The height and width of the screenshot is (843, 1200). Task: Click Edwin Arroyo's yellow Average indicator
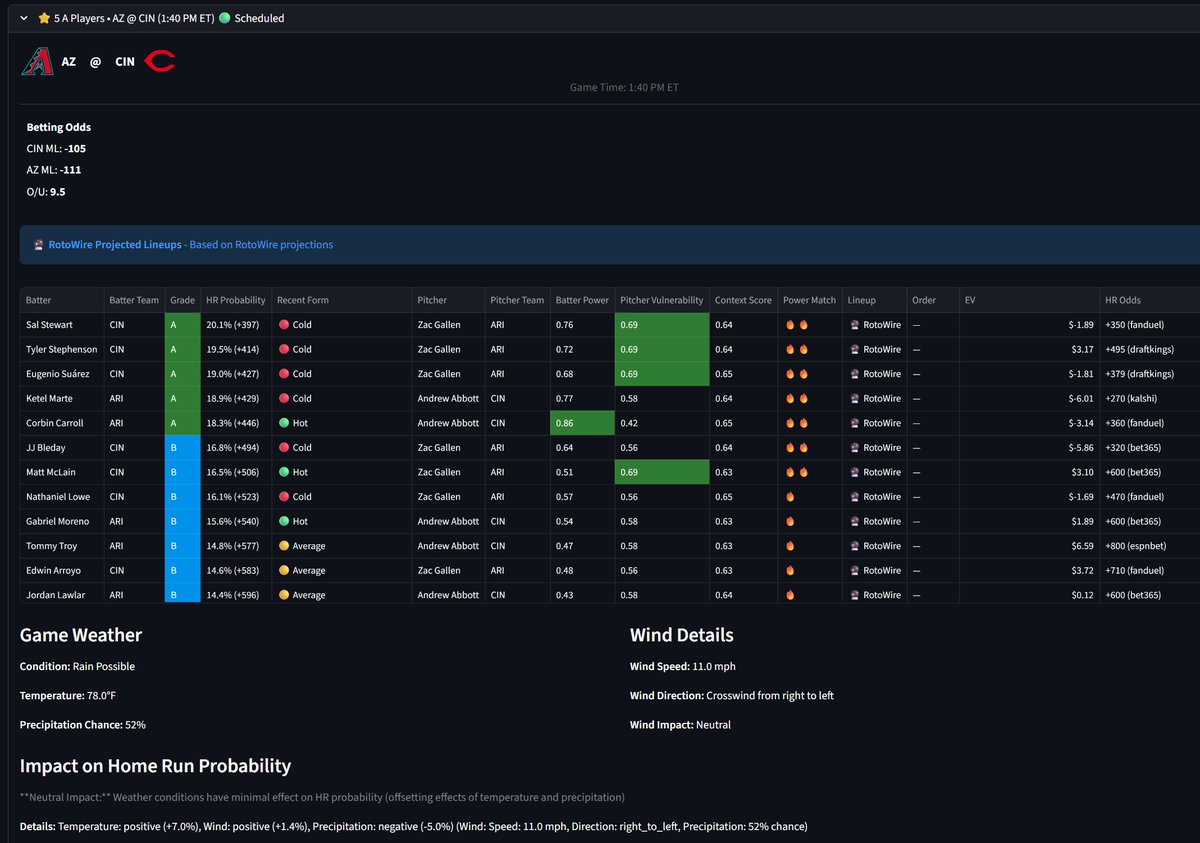[x=284, y=570]
